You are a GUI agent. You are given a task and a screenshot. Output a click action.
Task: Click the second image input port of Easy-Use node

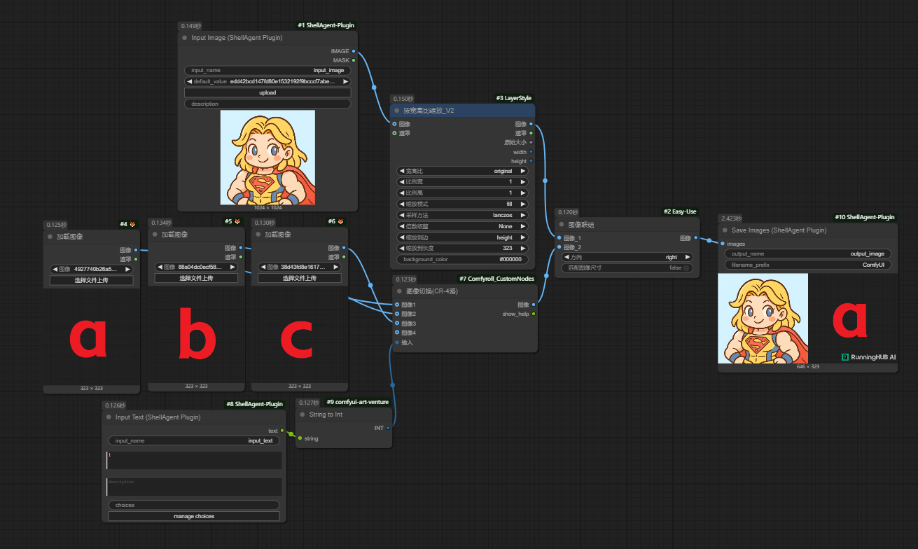(x=559, y=248)
